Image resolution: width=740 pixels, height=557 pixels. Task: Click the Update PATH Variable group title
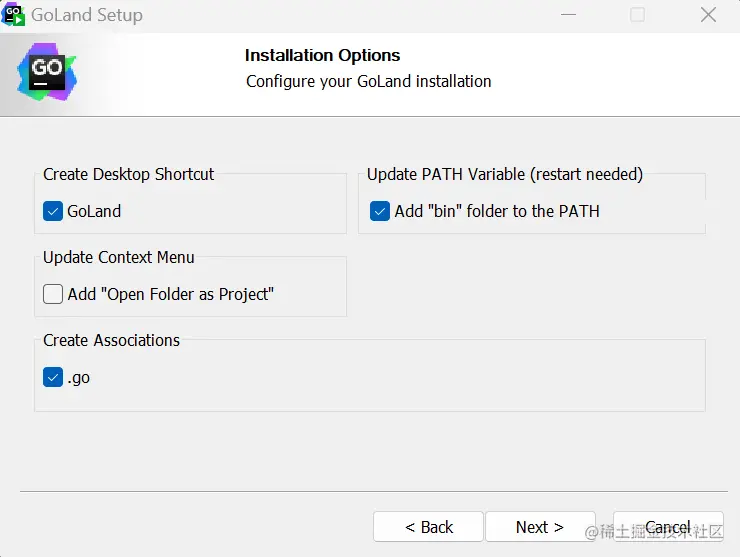tap(505, 174)
